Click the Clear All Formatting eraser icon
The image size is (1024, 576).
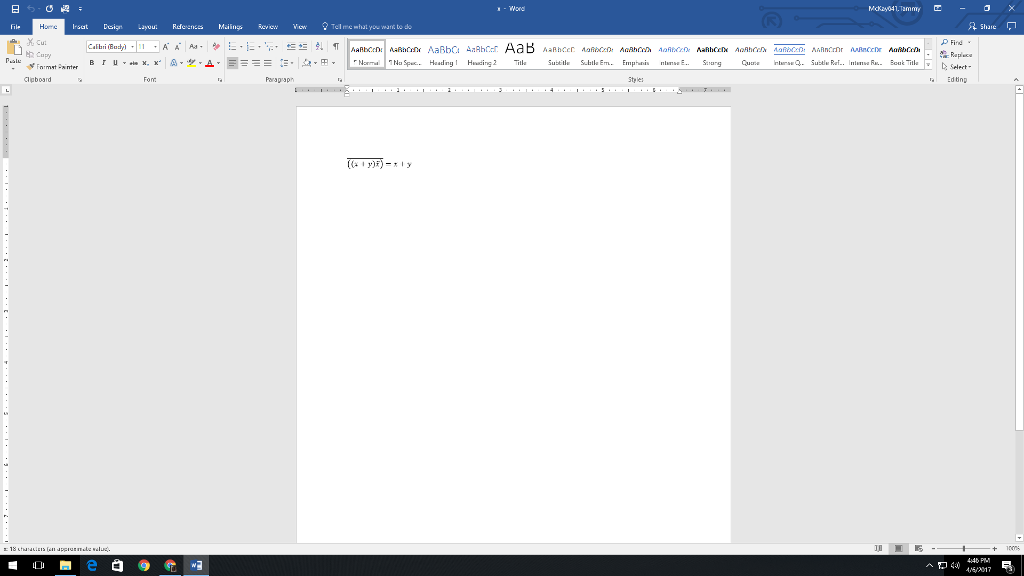coord(217,47)
